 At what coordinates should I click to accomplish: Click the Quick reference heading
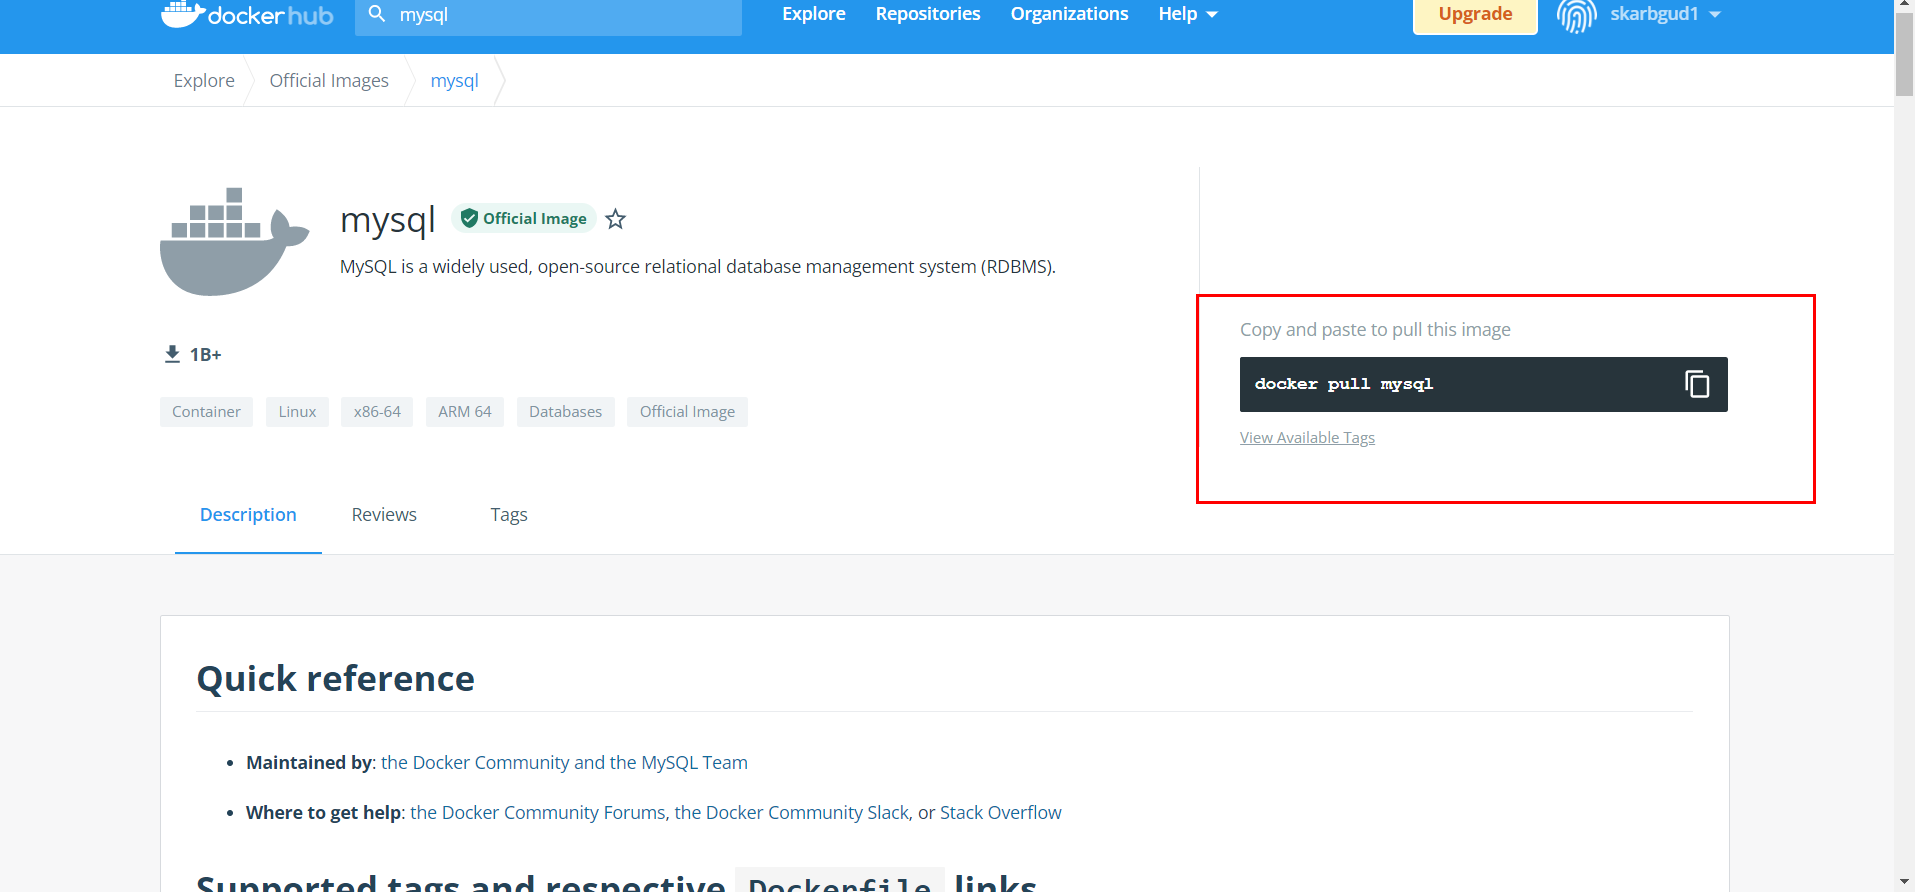pyautogui.click(x=335, y=679)
